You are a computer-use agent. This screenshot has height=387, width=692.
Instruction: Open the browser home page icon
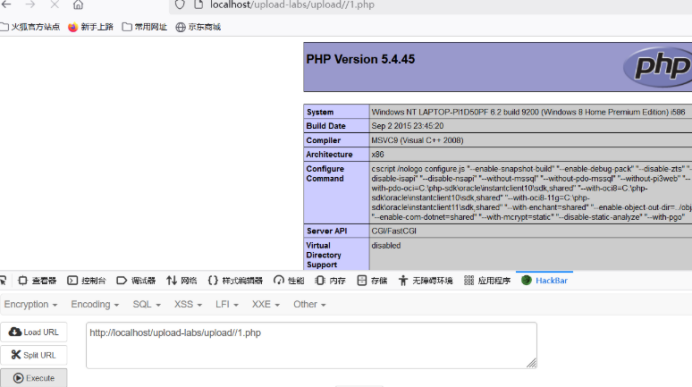tap(78, 4)
